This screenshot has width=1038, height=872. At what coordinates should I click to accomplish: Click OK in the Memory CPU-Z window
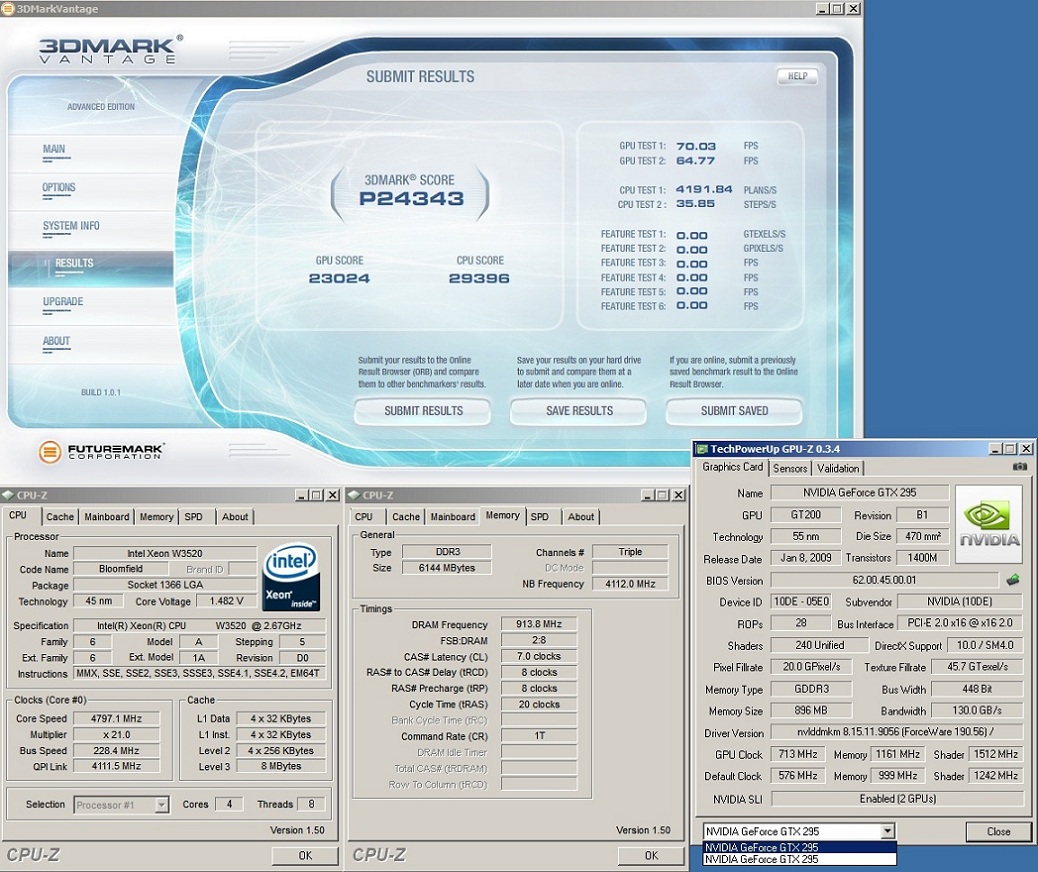651,855
